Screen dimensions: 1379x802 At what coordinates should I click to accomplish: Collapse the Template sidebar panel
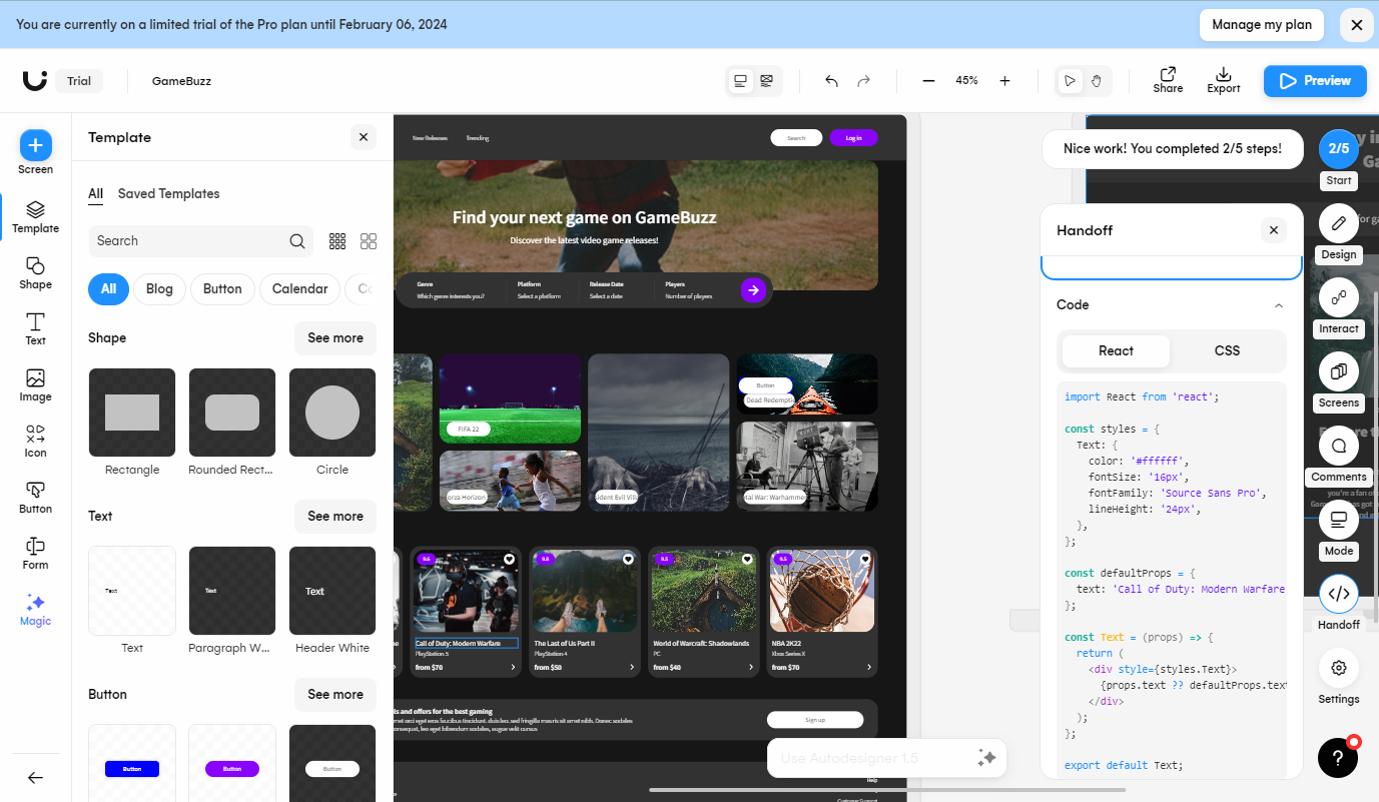coord(363,137)
